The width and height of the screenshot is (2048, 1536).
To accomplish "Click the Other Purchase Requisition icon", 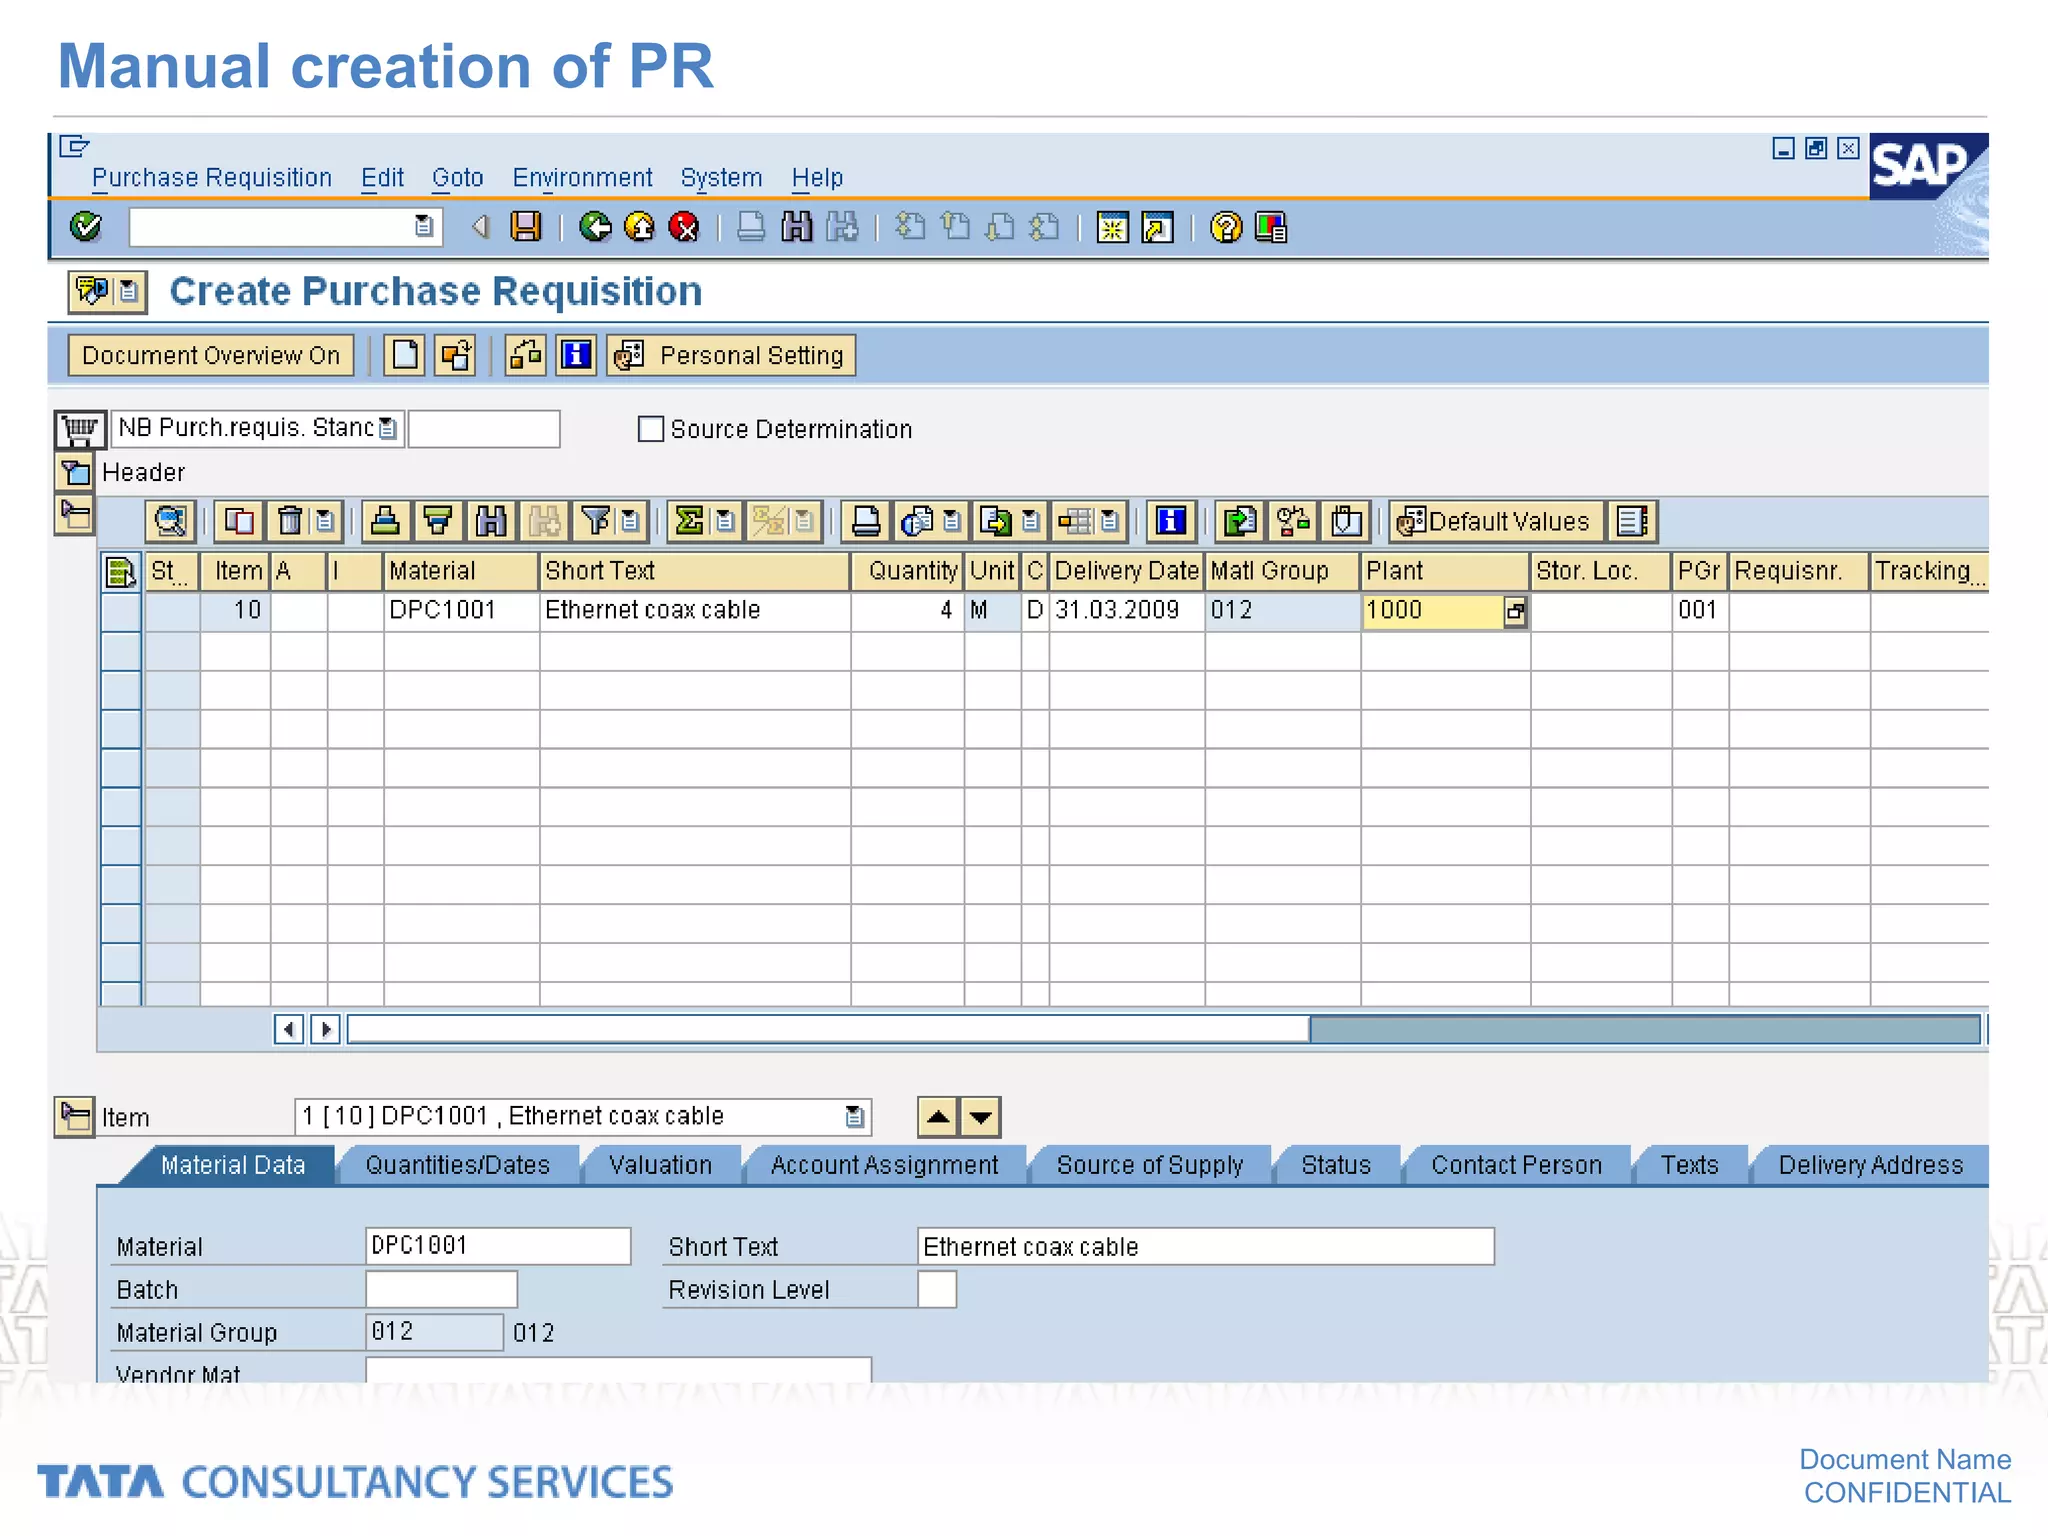I will [457, 355].
